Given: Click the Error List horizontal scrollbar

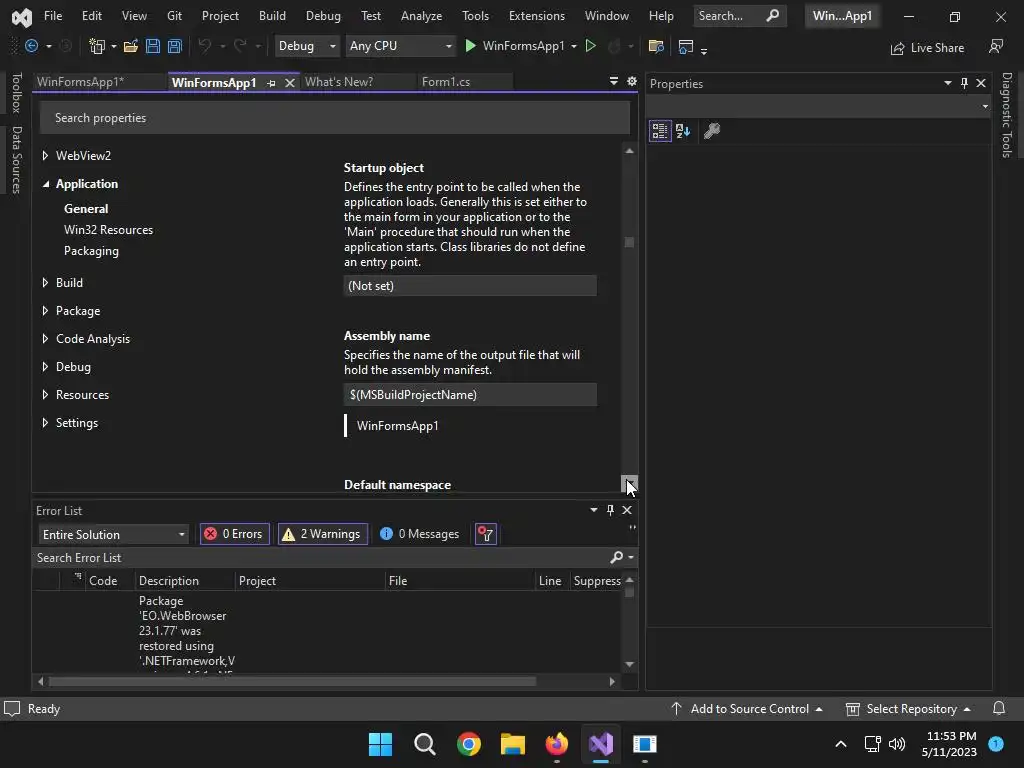Looking at the screenshot, I should click(293, 681).
